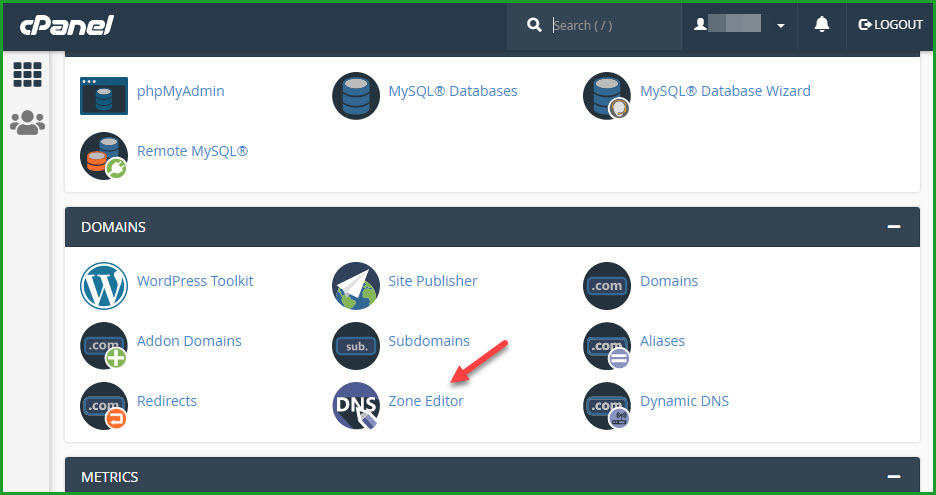
Task: Open the MySQL® Databases link
Action: pyautogui.click(x=453, y=91)
